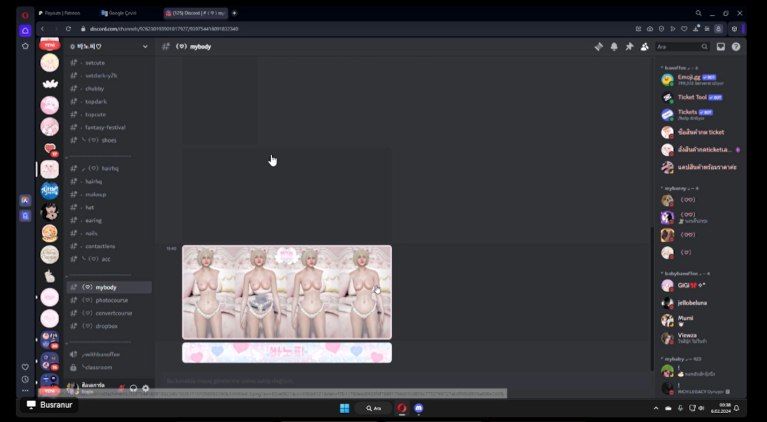This screenshot has height=422, width=767.
Task: Toggle member list visibility icon
Action: 645,47
